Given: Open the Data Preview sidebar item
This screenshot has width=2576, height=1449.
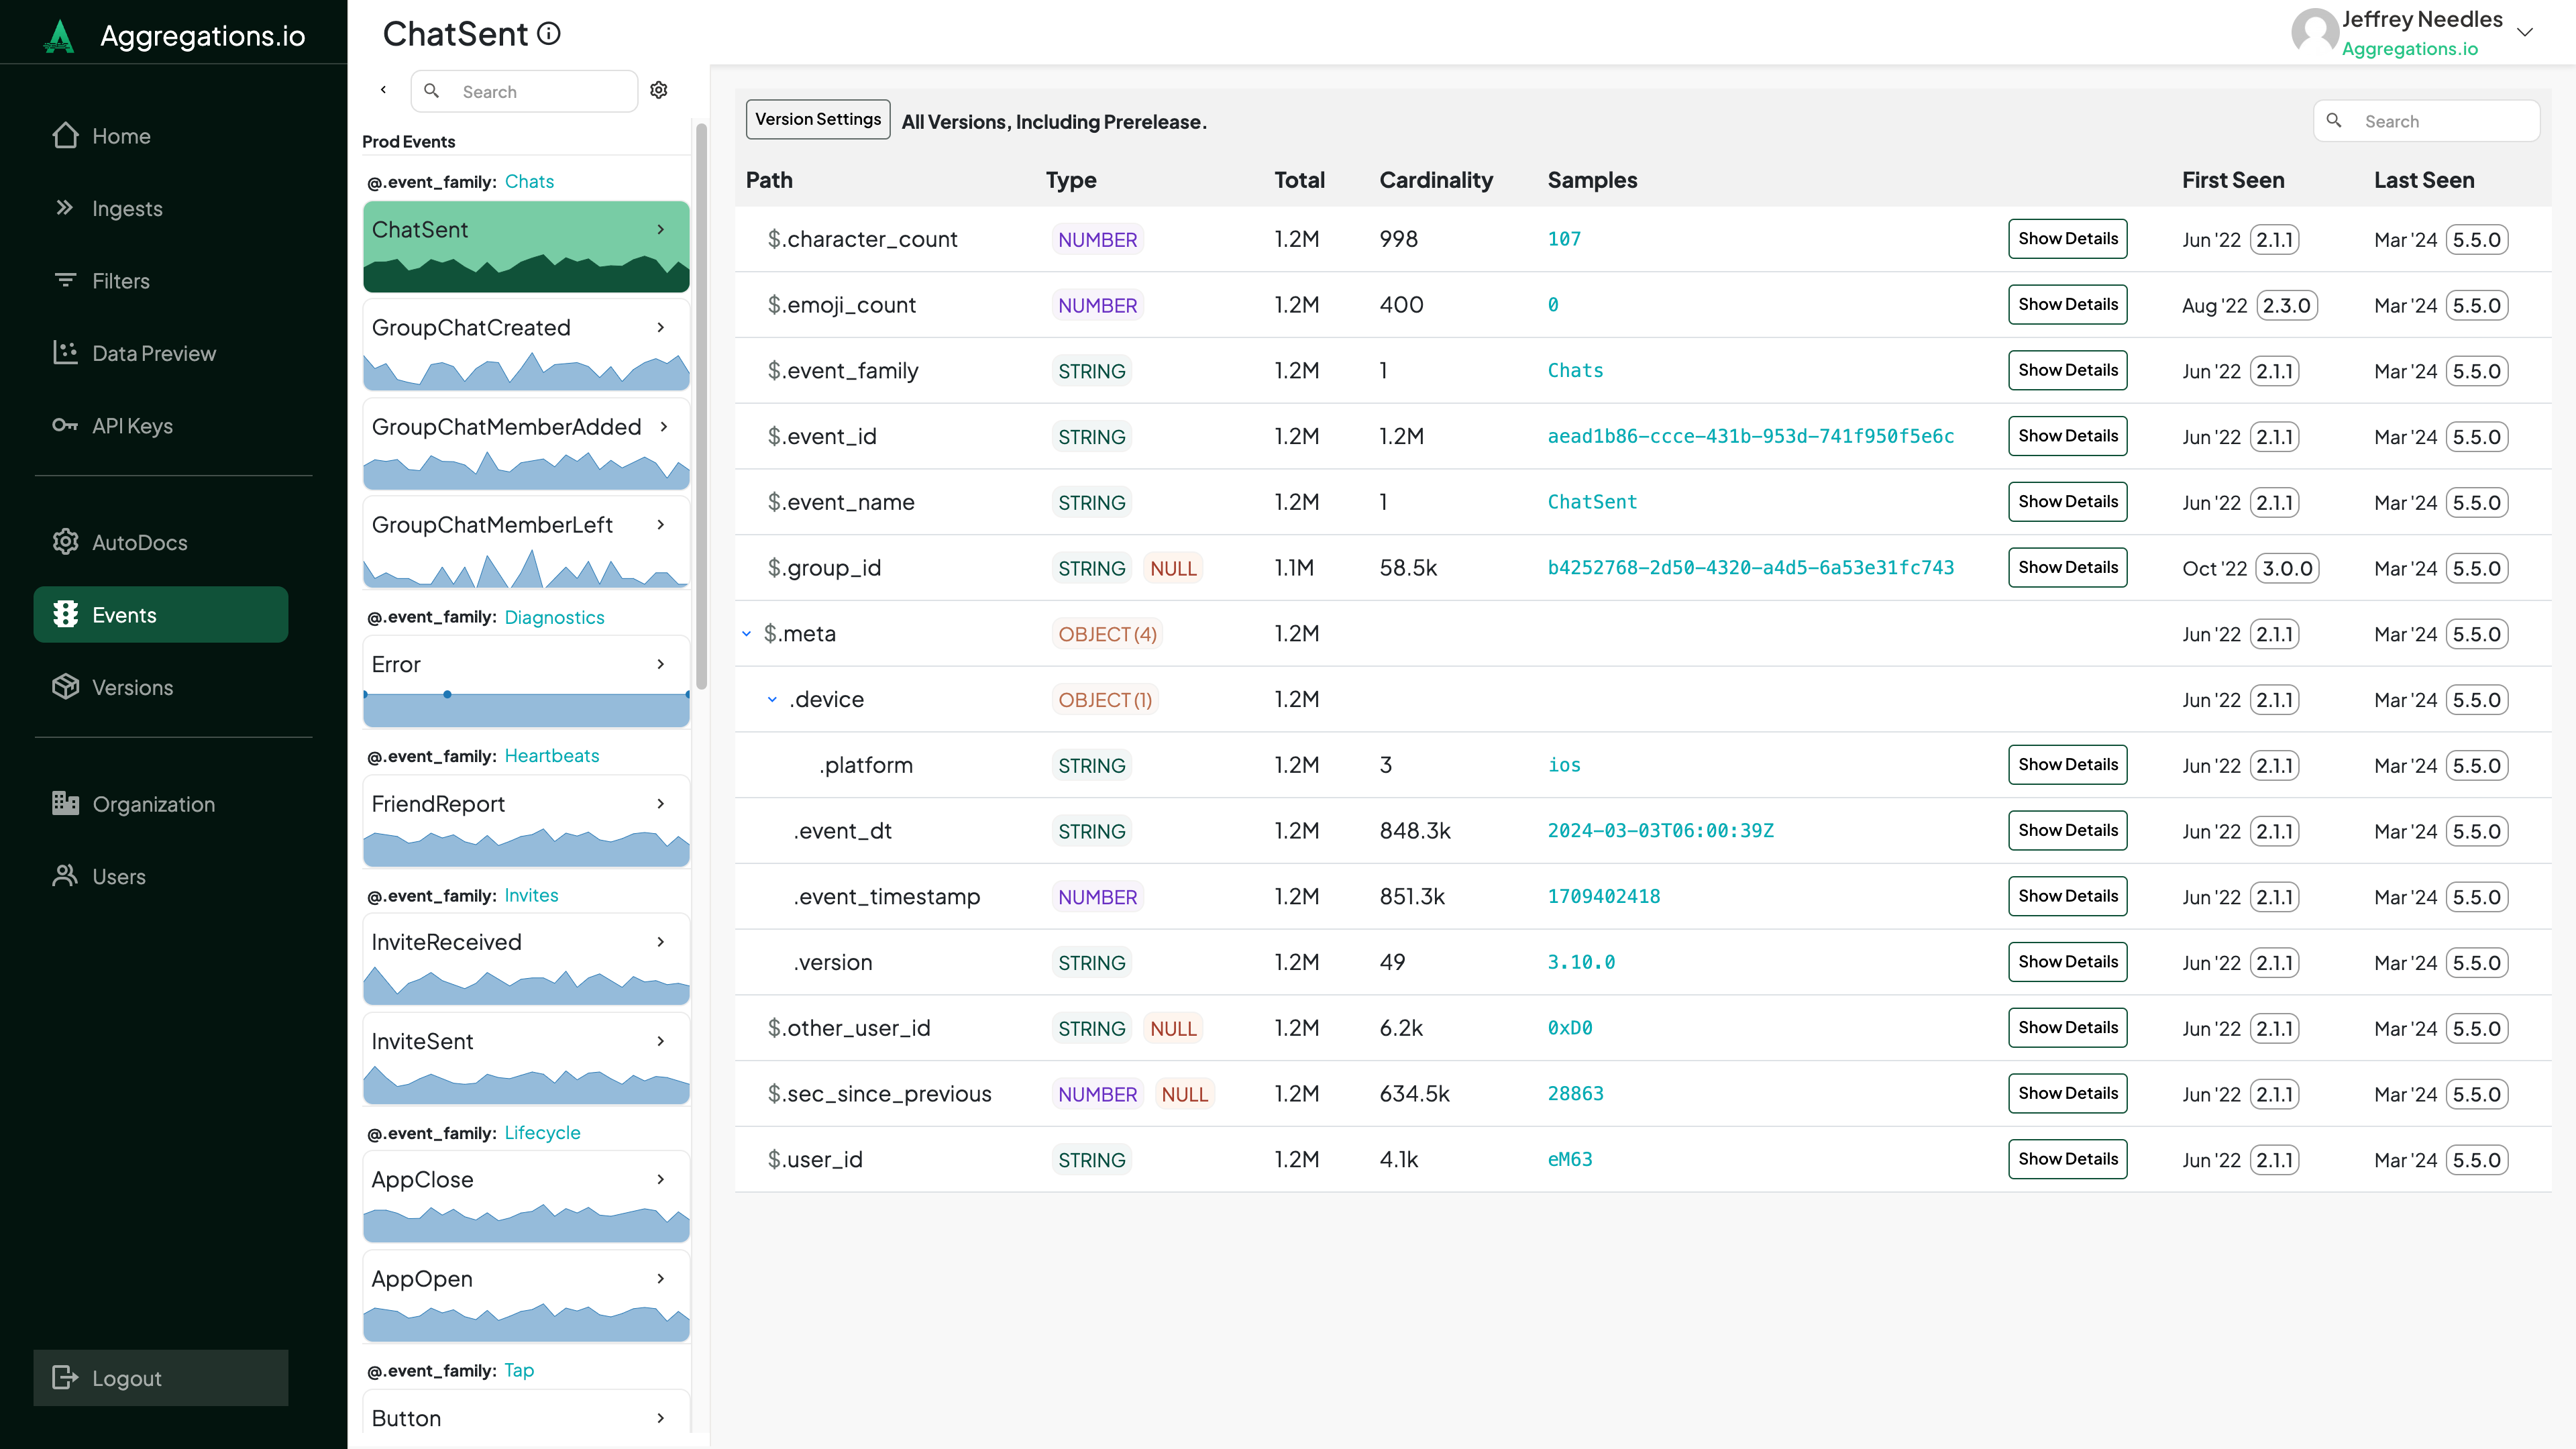Looking at the screenshot, I should pos(153,353).
